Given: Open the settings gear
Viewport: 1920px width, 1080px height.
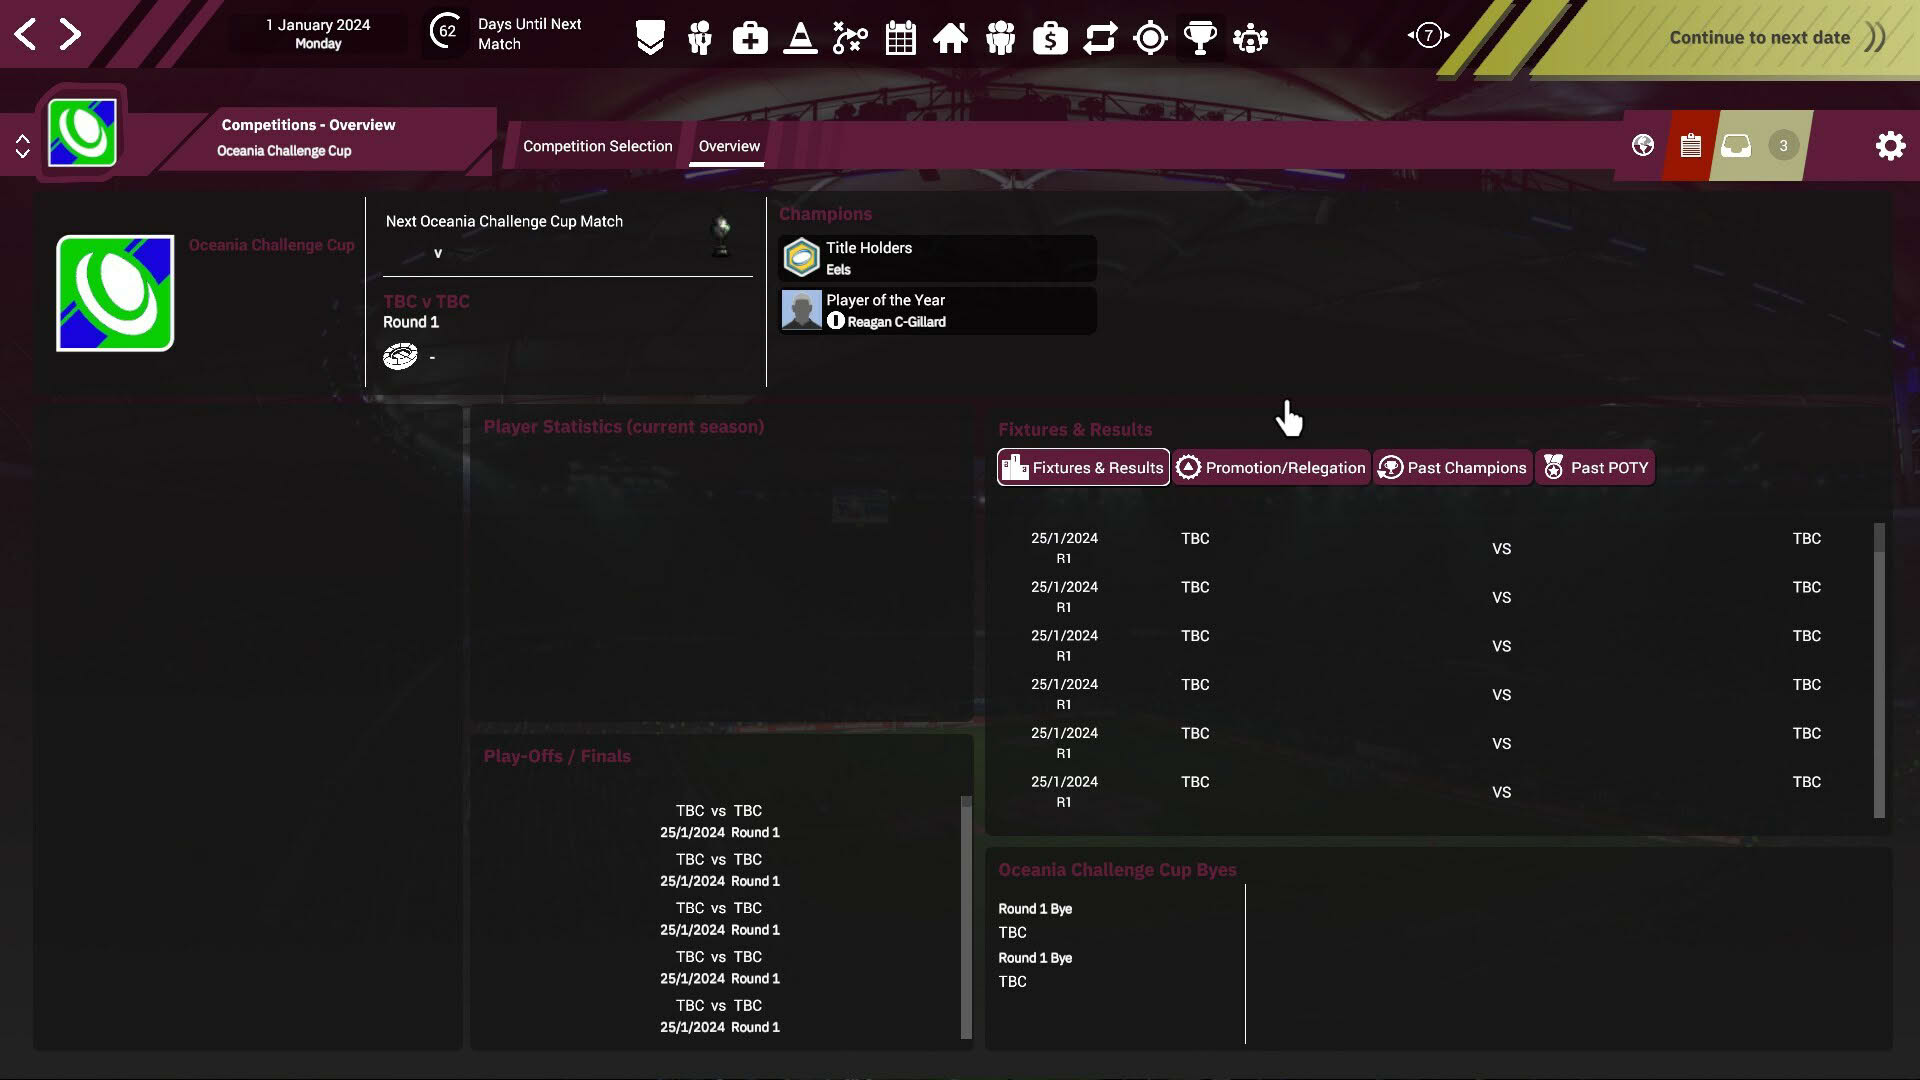Looking at the screenshot, I should (1890, 146).
